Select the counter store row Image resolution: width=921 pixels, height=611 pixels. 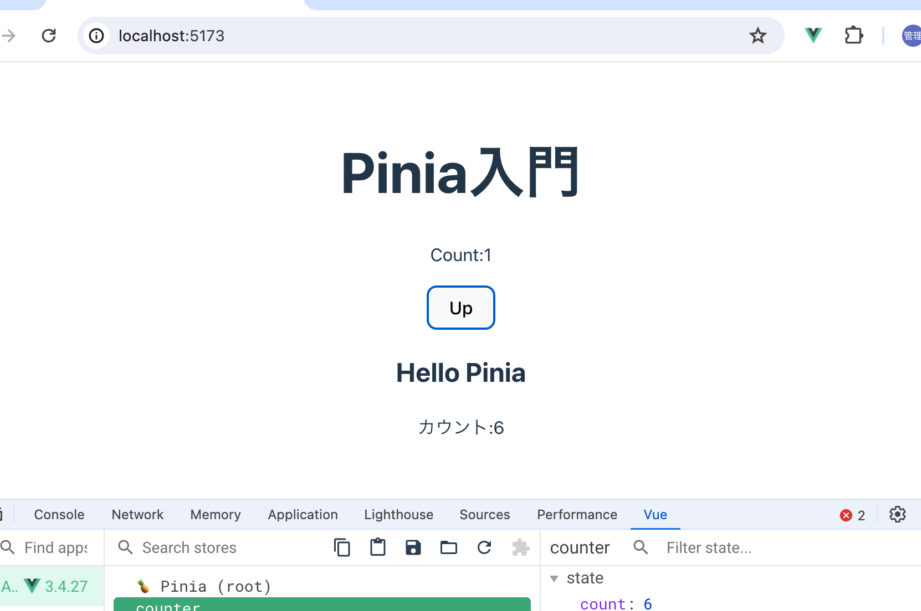pyautogui.click(x=322, y=605)
